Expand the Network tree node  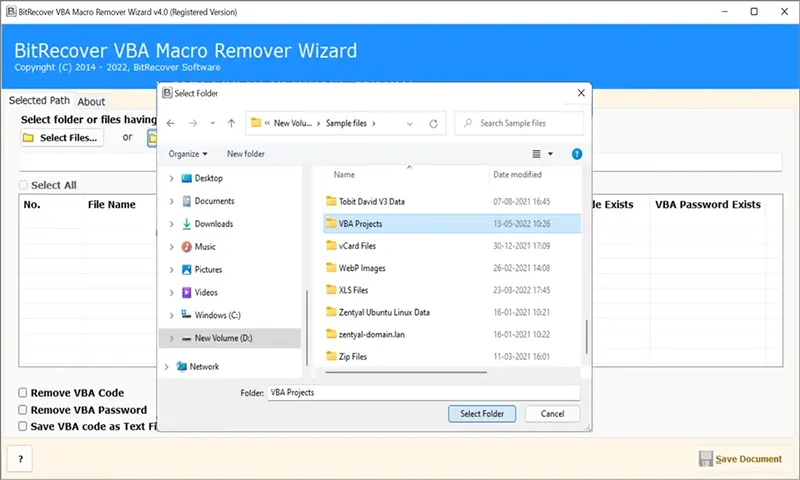point(166,367)
